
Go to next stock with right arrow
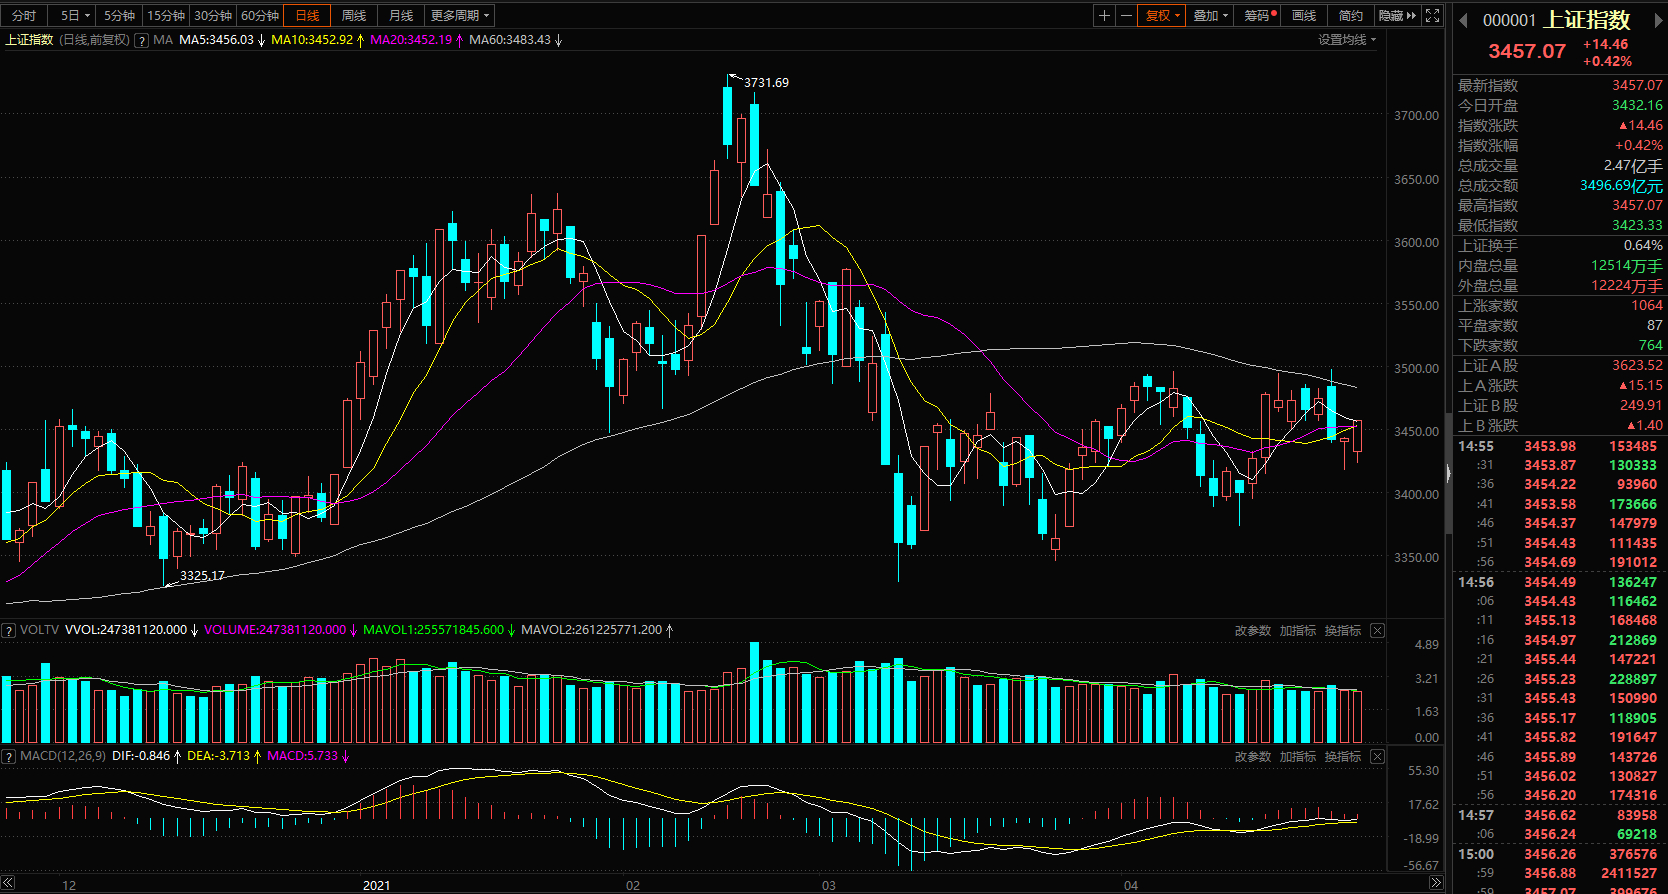click(1660, 20)
